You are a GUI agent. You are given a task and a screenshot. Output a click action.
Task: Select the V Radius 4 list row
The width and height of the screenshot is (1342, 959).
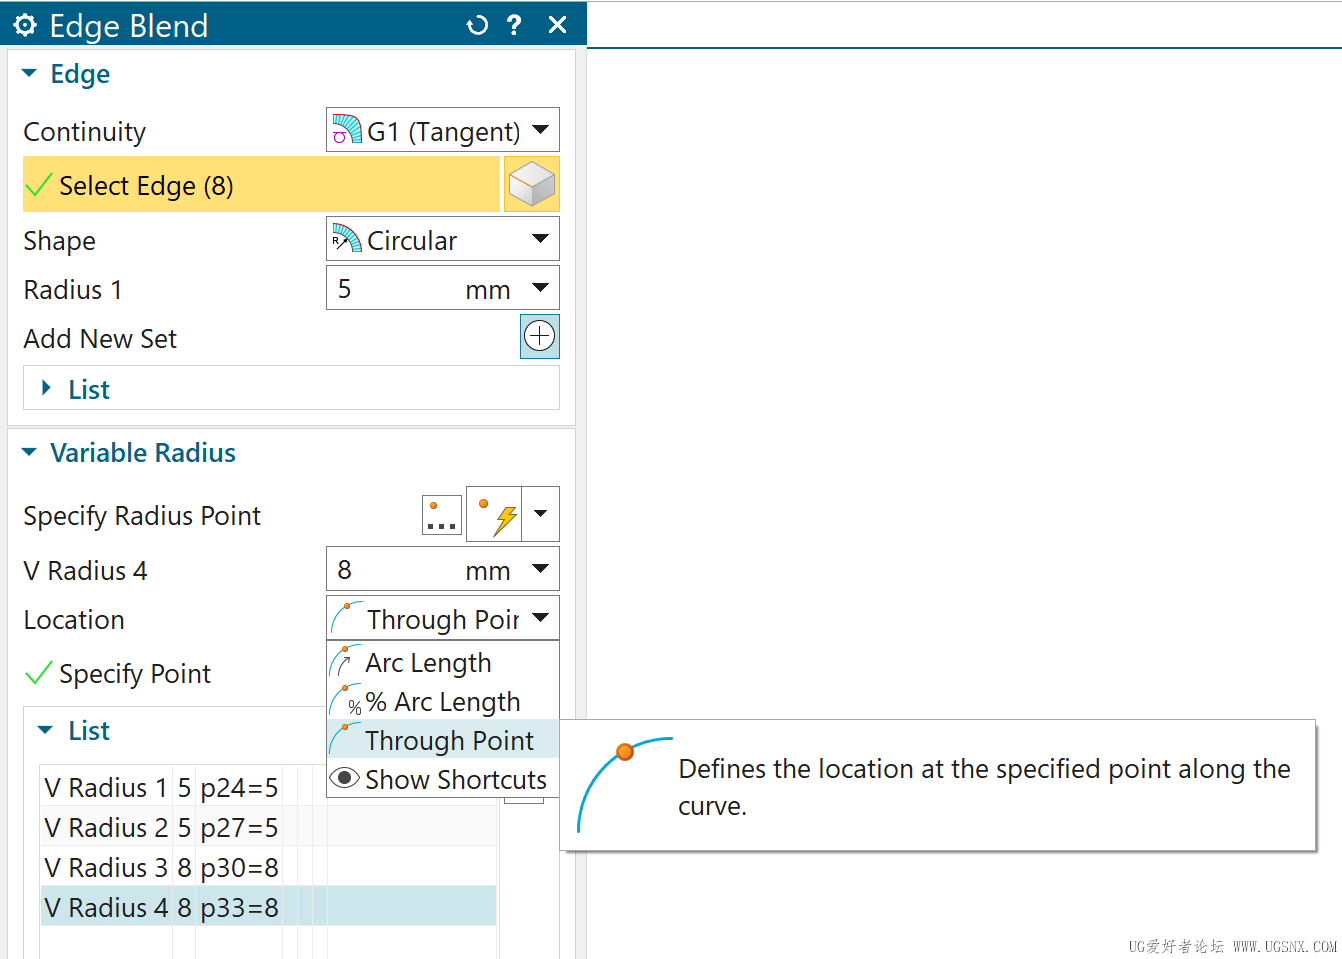(x=268, y=907)
